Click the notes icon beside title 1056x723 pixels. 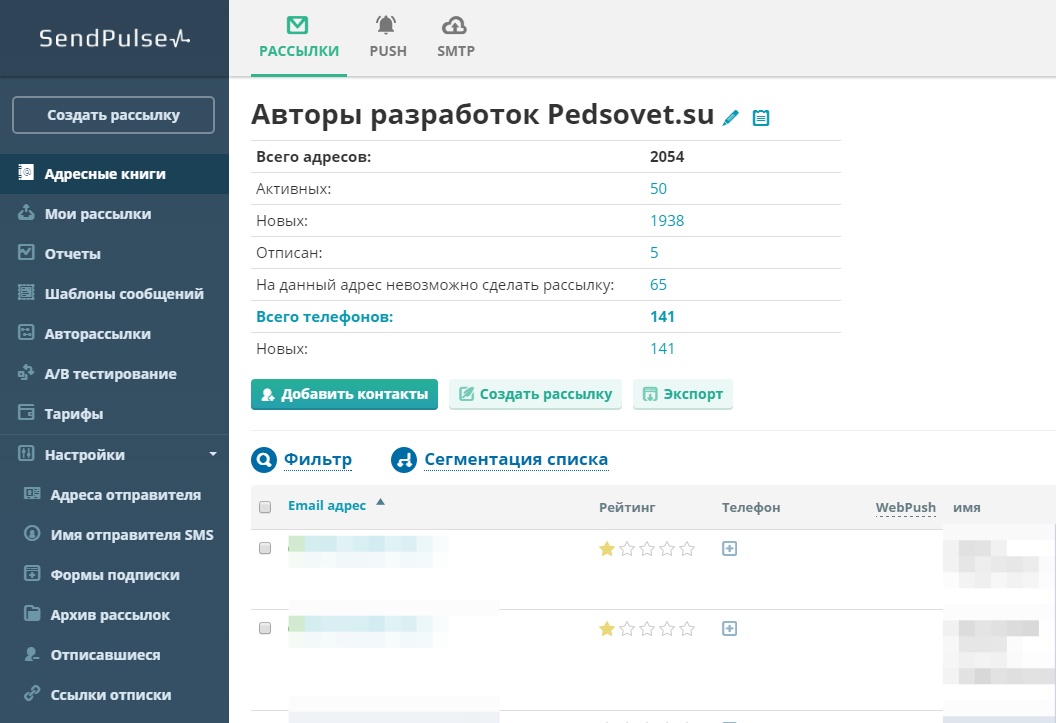point(761,118)
